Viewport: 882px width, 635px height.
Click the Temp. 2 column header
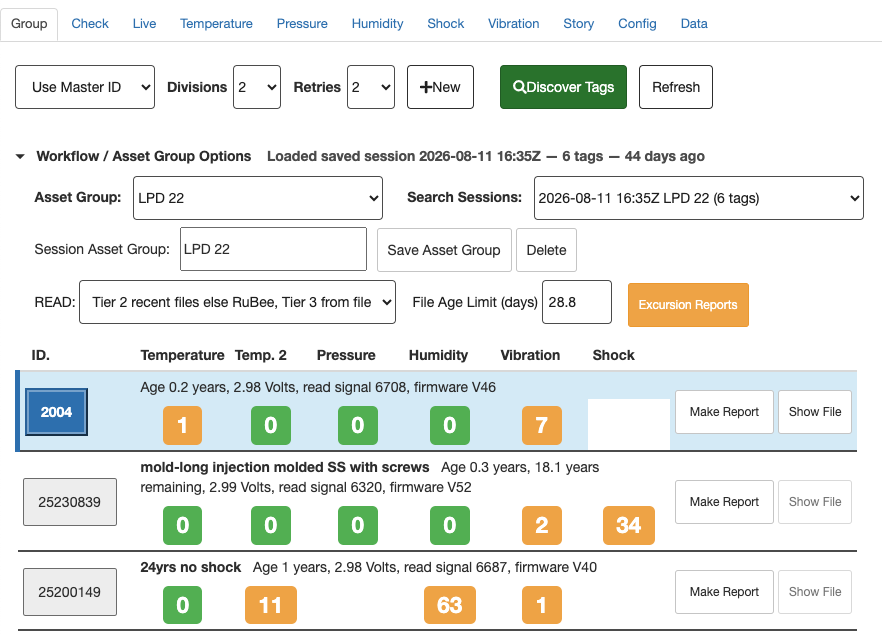pyautogui.click(x=260, y=355)
